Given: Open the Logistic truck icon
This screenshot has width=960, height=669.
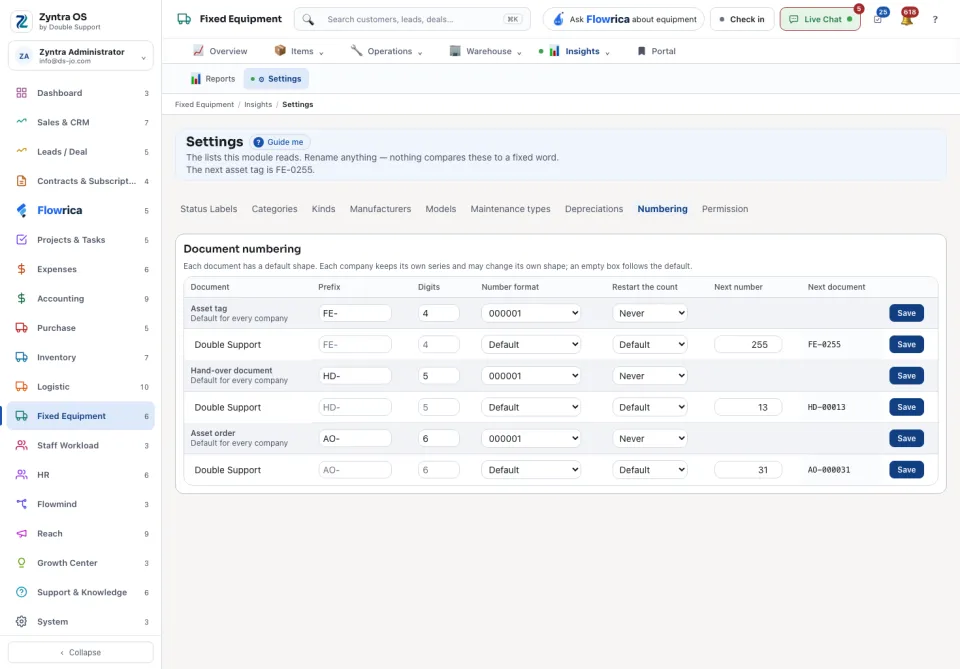Looking at the screenshot, I should [21, 386].
